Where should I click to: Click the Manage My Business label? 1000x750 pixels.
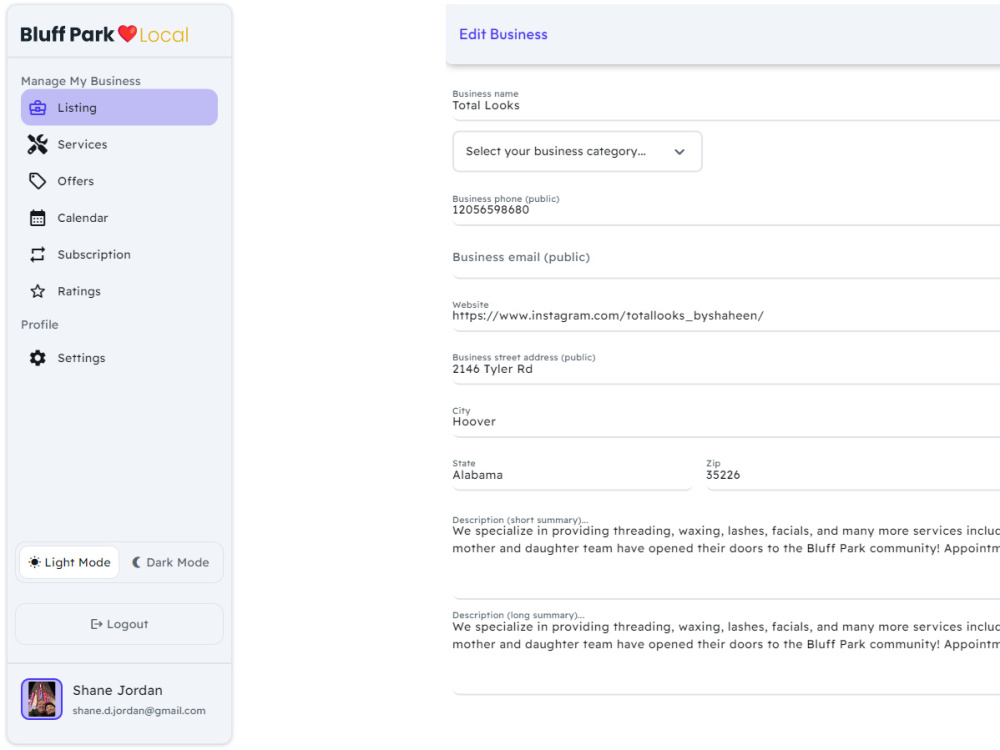(81, 81)
